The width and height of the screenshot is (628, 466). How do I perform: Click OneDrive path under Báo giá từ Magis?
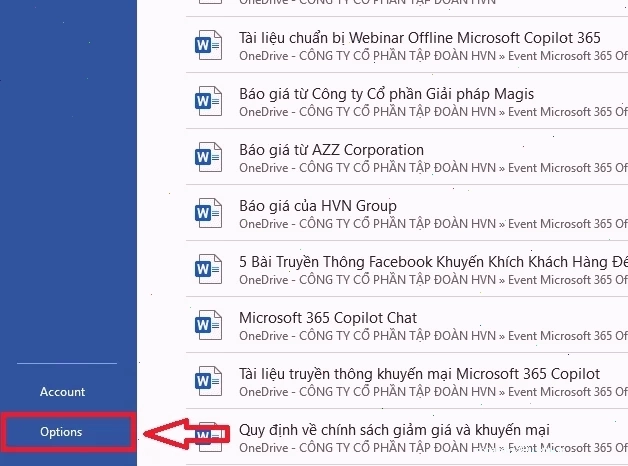click(x=433, y=112)
